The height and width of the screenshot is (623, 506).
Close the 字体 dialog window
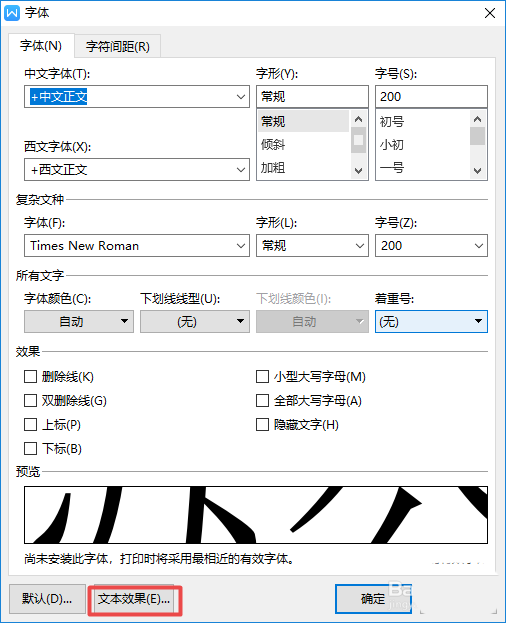(490, 13)
